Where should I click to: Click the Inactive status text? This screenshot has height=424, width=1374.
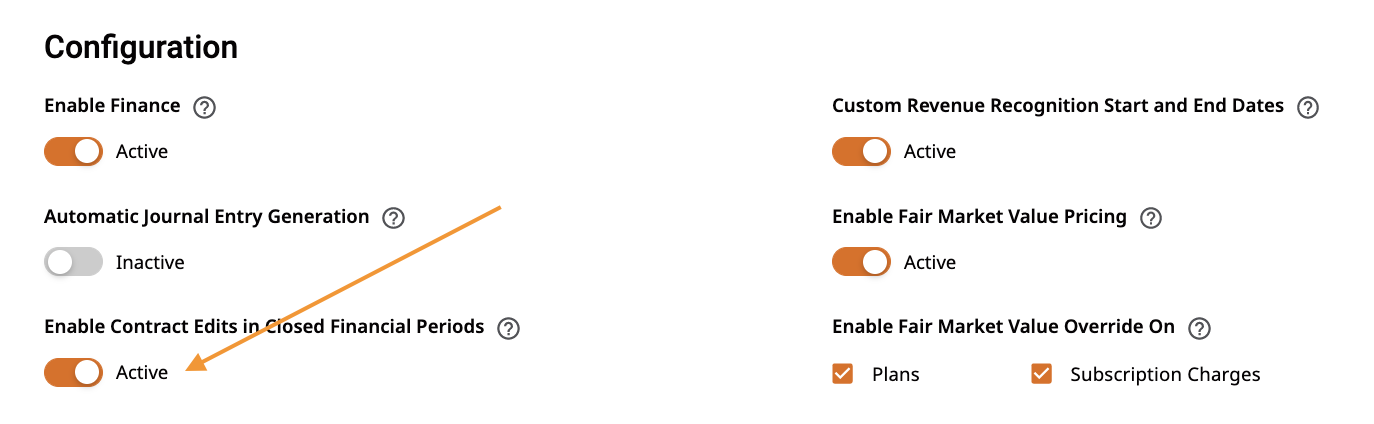pyautogui.click(x=150, y=263)
